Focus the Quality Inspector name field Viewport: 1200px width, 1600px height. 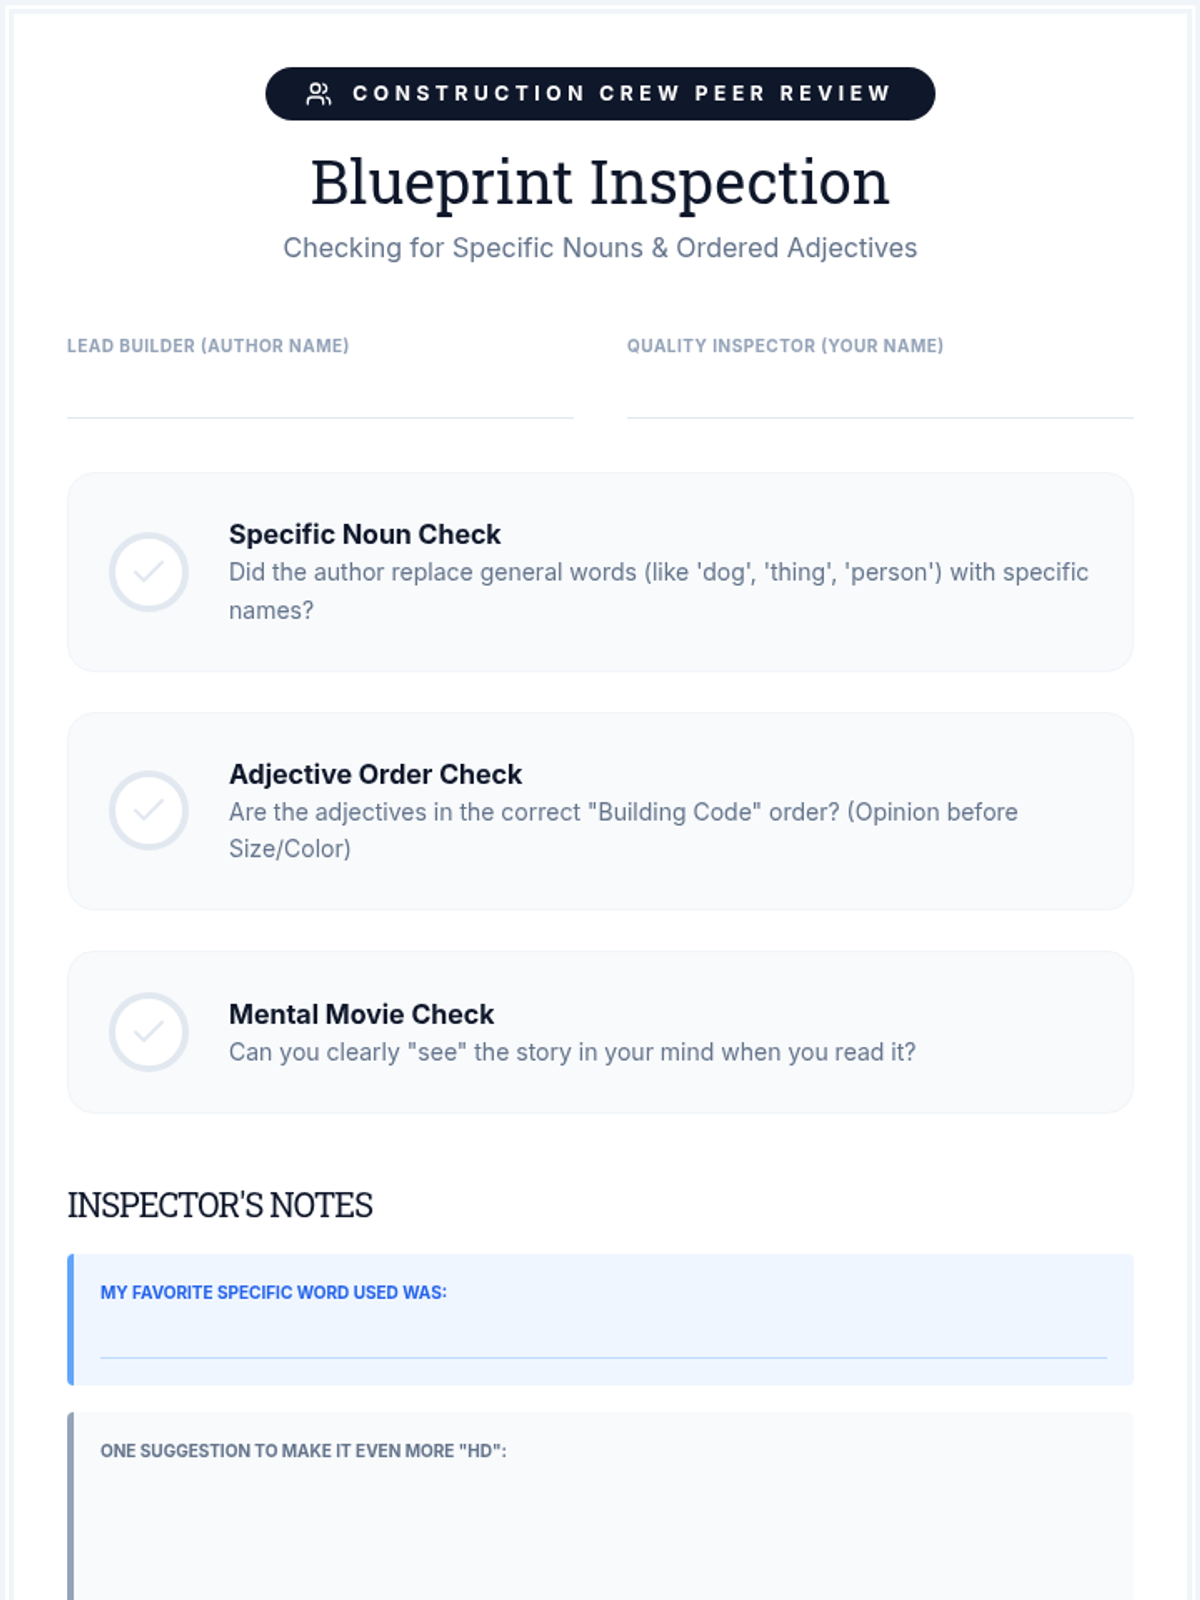click(x=880, y=394)
